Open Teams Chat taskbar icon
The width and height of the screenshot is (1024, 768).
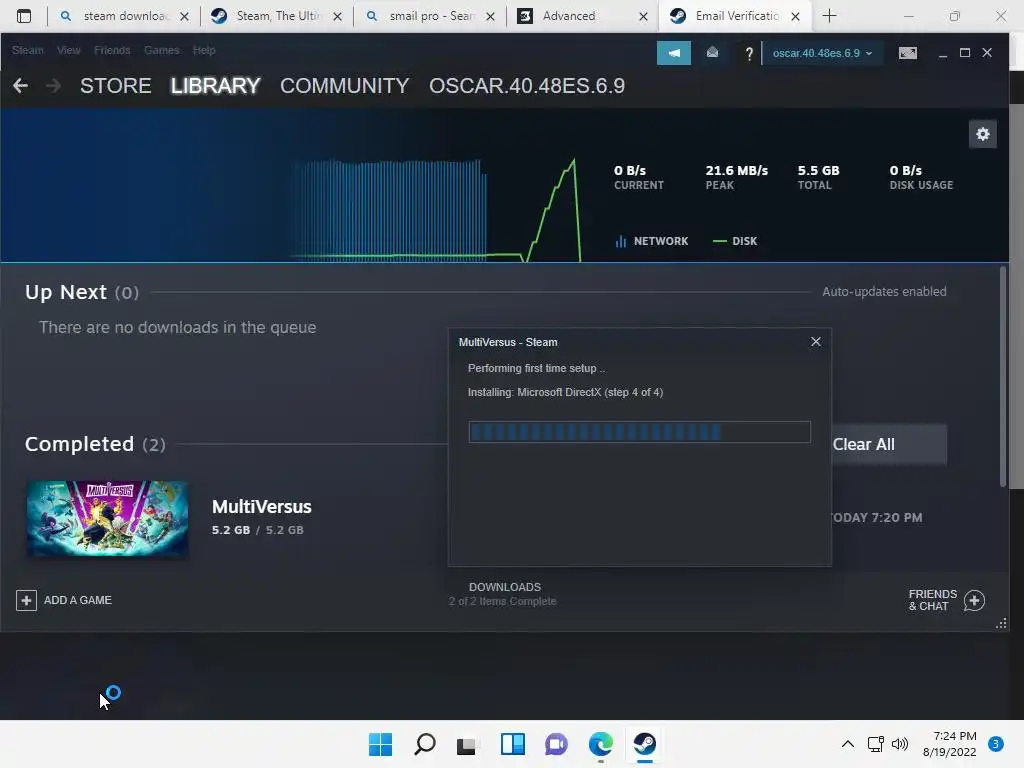[556, 744]
